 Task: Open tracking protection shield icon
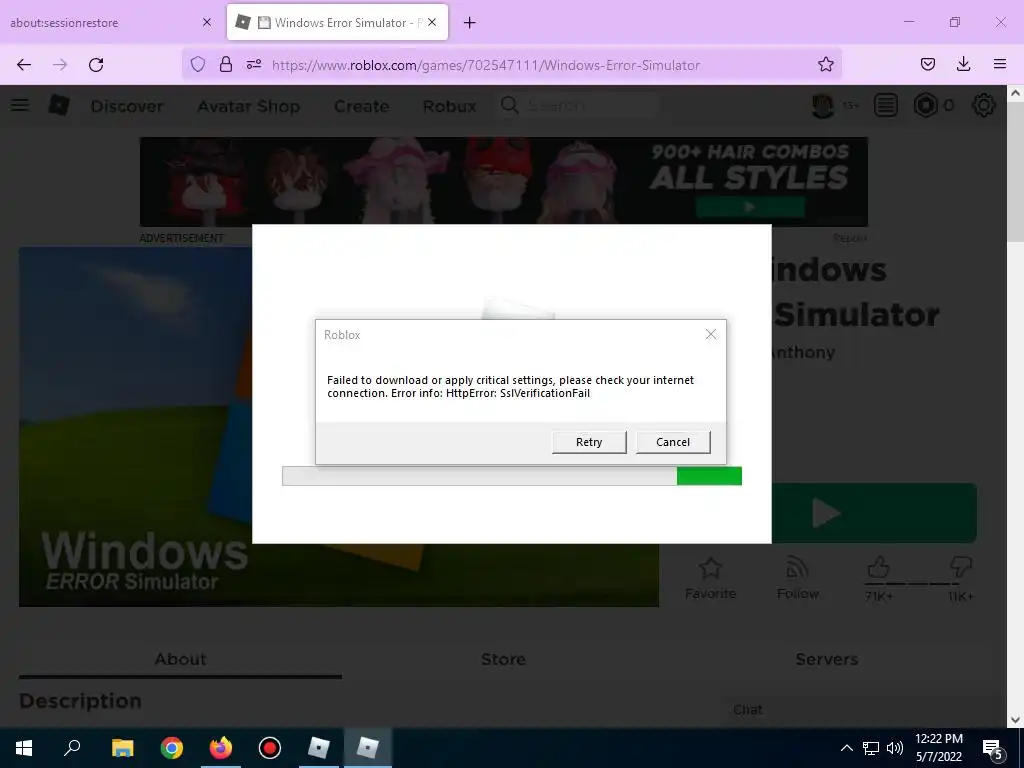pyautogui.click(x=198, y=65)
